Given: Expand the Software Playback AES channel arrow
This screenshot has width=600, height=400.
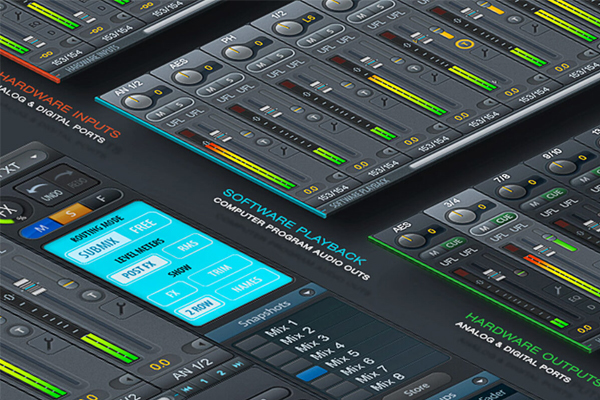Looking at the screenshot, I should 388,152.
